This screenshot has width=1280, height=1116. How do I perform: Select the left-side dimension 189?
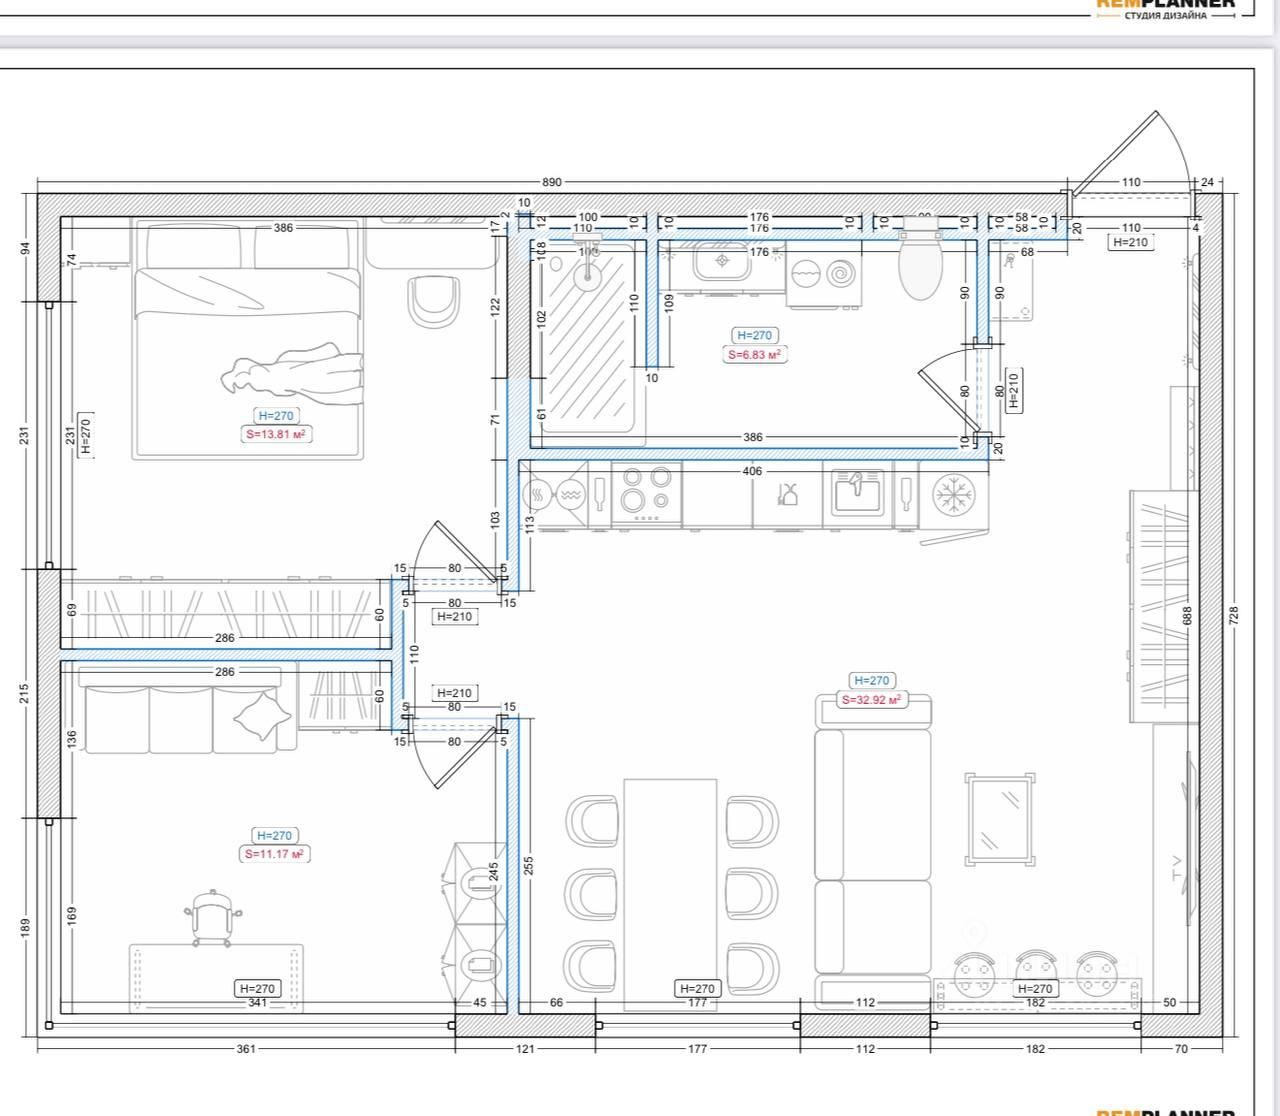click(x=26, y=927)
